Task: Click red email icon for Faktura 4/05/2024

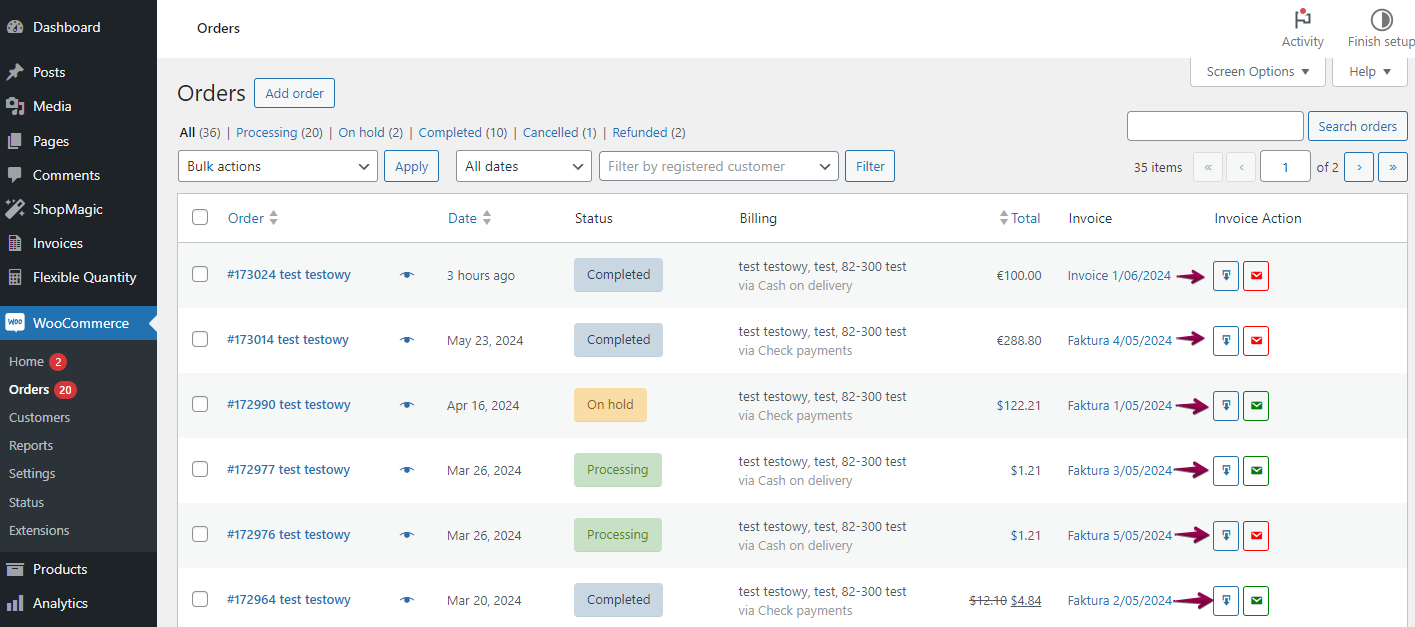Action: (1256, 341)
